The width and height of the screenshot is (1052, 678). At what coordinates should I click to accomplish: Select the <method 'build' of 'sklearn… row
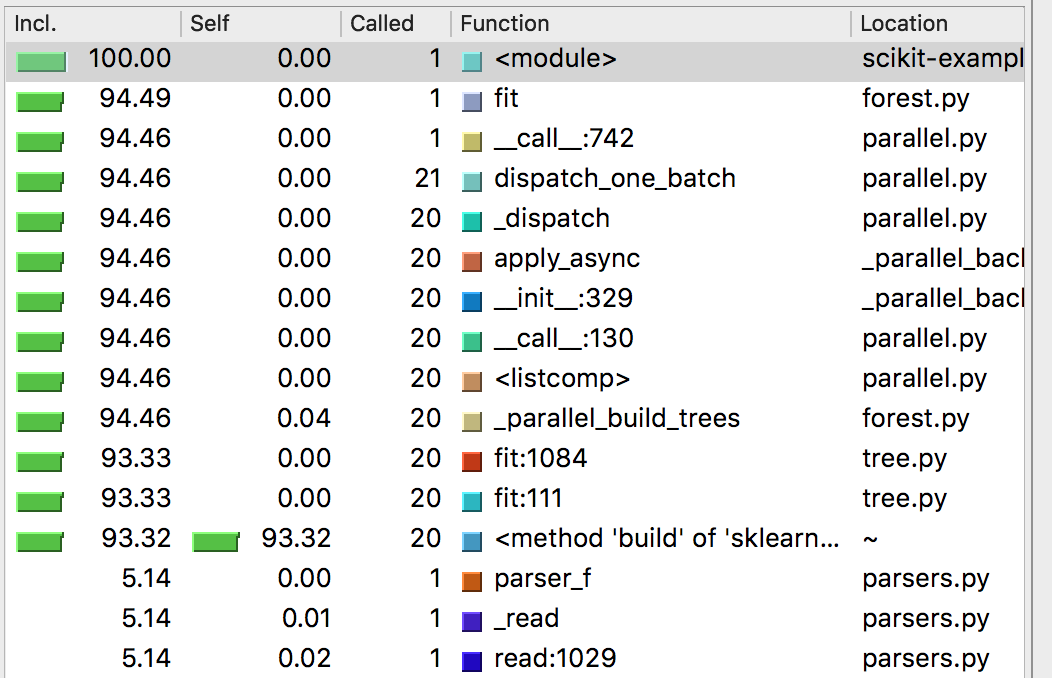pos(666,539)
